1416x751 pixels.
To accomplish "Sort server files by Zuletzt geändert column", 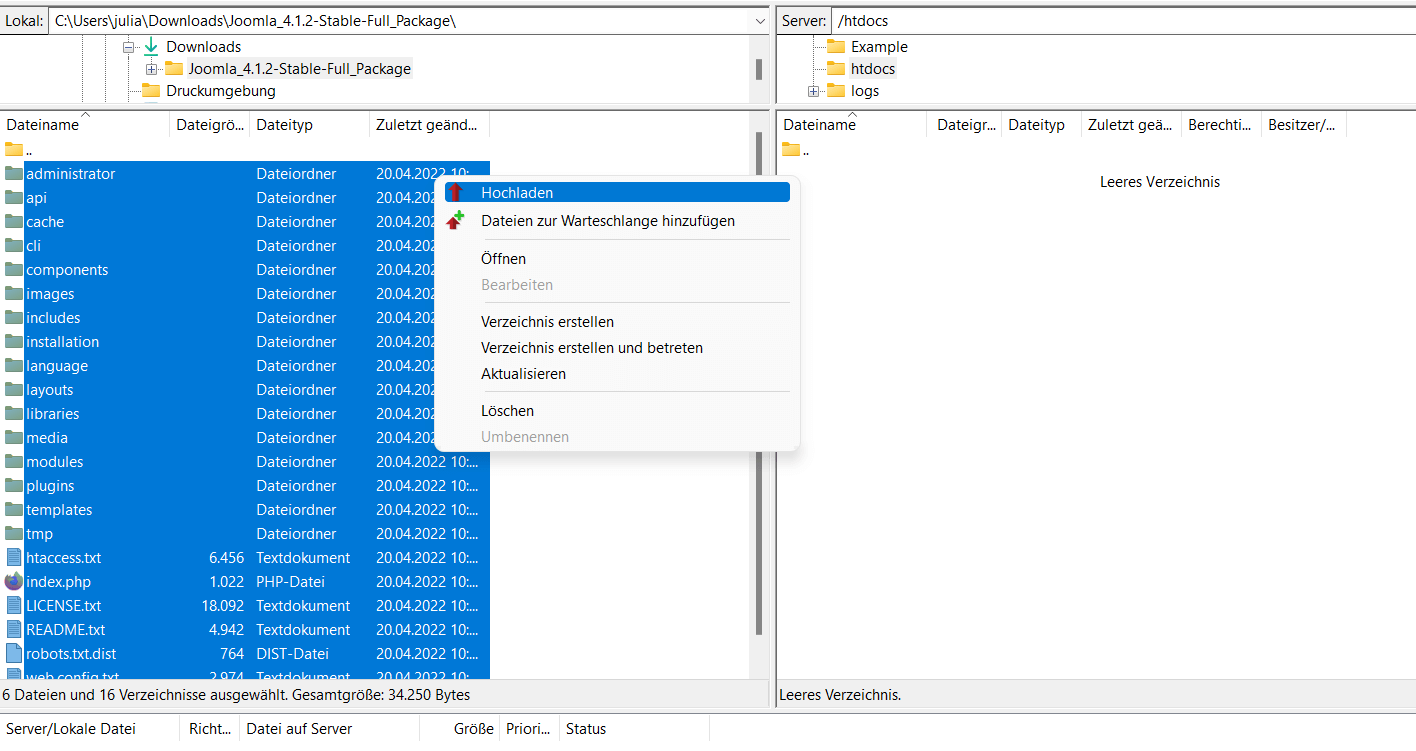I will tap(1131, 125).
